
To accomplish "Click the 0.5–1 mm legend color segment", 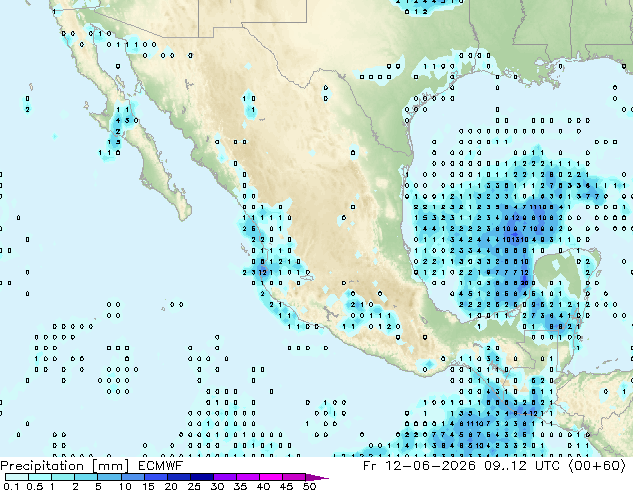I will (x=40, y=477).
